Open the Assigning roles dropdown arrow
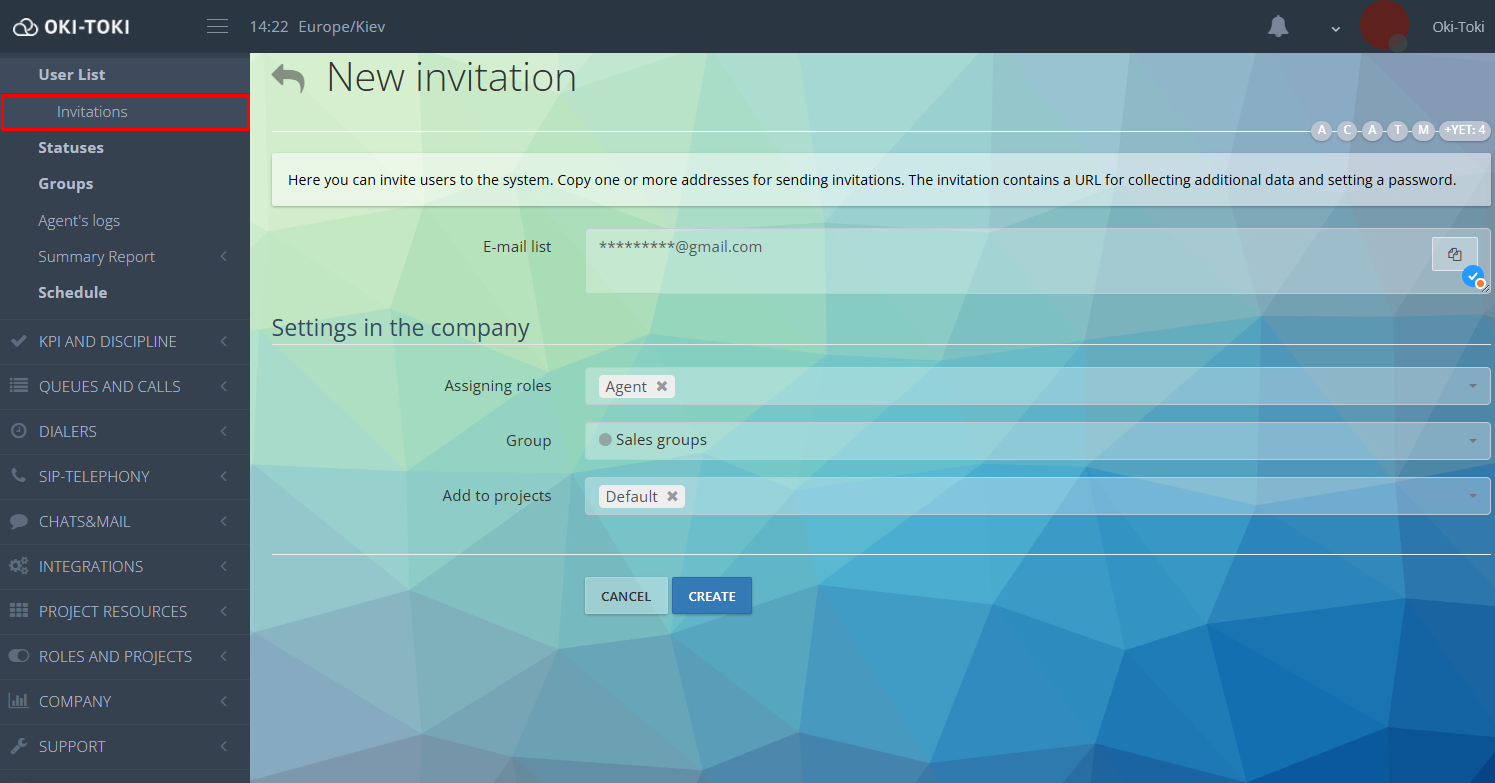 (x=1473, y=386)
